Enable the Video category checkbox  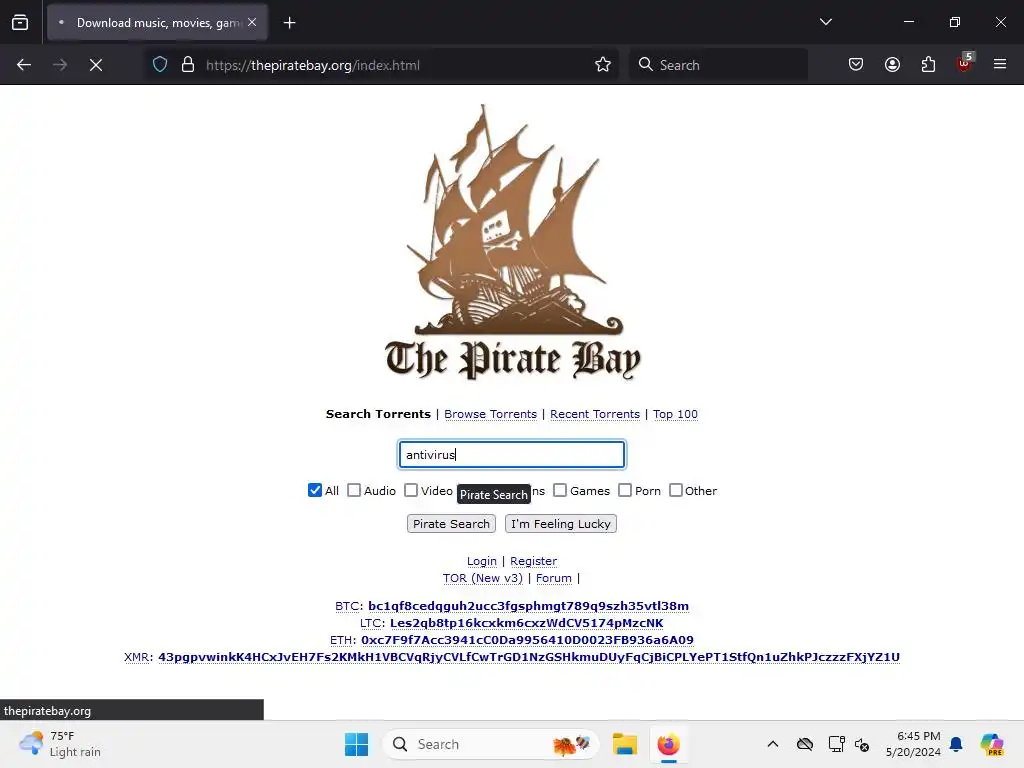pyautogui.click(x=411, y=490)
